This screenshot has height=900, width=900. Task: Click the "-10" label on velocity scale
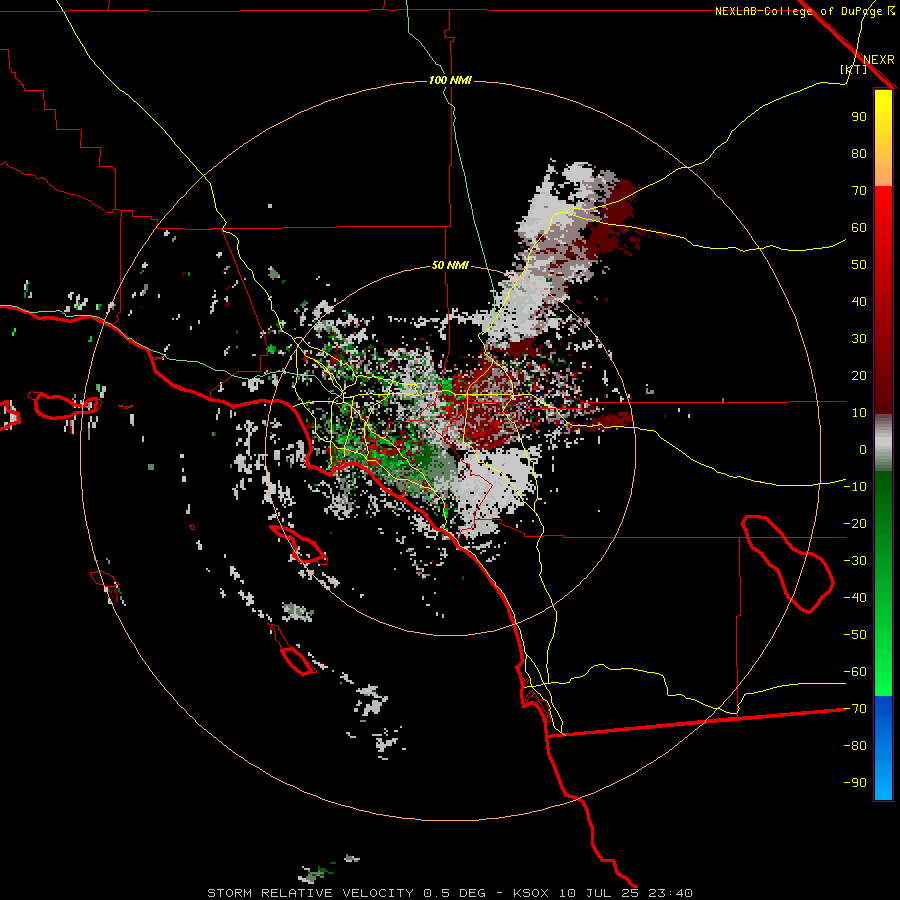[855, 487]
